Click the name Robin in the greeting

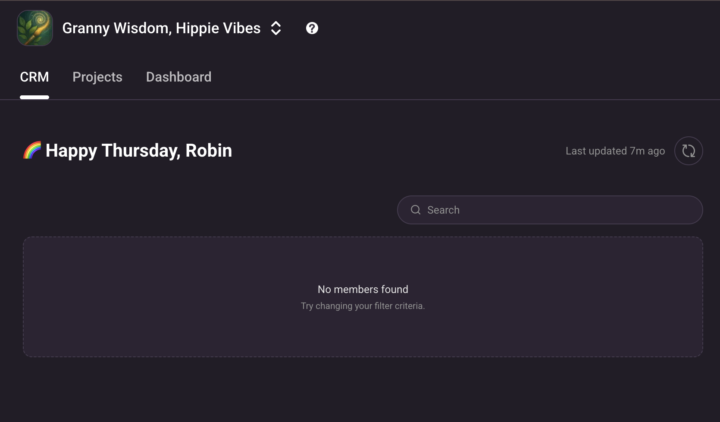coord(209,151)
